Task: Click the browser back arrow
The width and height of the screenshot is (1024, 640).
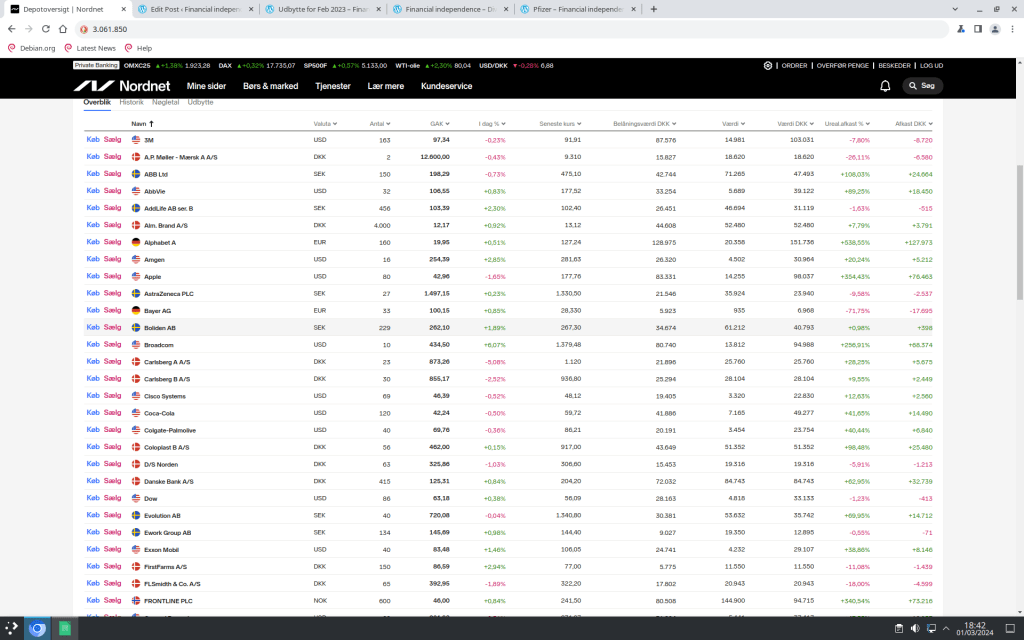Action: [13, 29]
